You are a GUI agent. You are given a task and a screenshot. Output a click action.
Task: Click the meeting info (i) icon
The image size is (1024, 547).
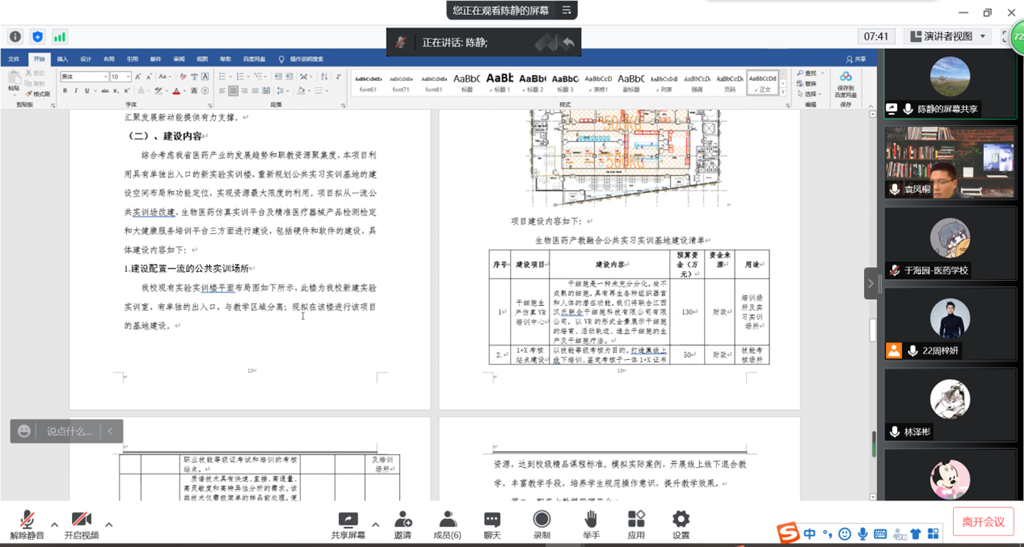[15, 37]
